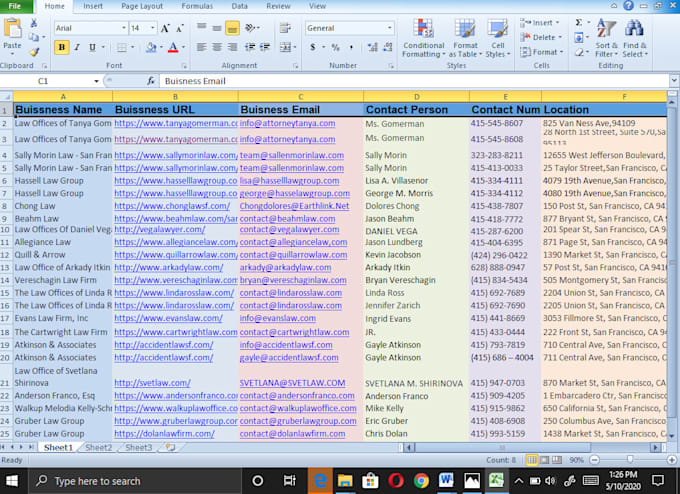Click the Cut scissors icon
680x494 pixels.
[x=34, y=23]
